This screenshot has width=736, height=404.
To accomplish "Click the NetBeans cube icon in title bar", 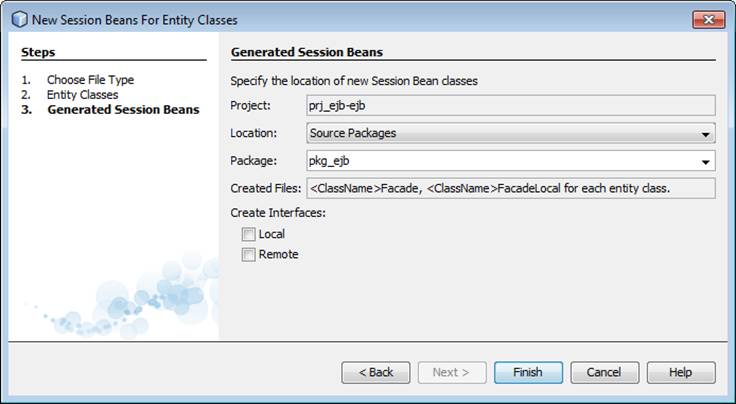I will pos(18,19).
